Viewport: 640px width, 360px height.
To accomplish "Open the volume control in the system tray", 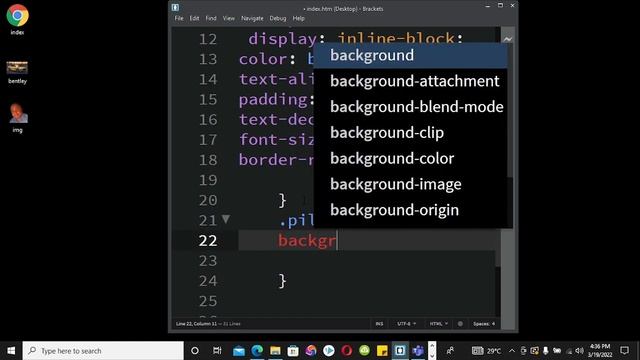I will pyautogui.click(x=580, y=351).
